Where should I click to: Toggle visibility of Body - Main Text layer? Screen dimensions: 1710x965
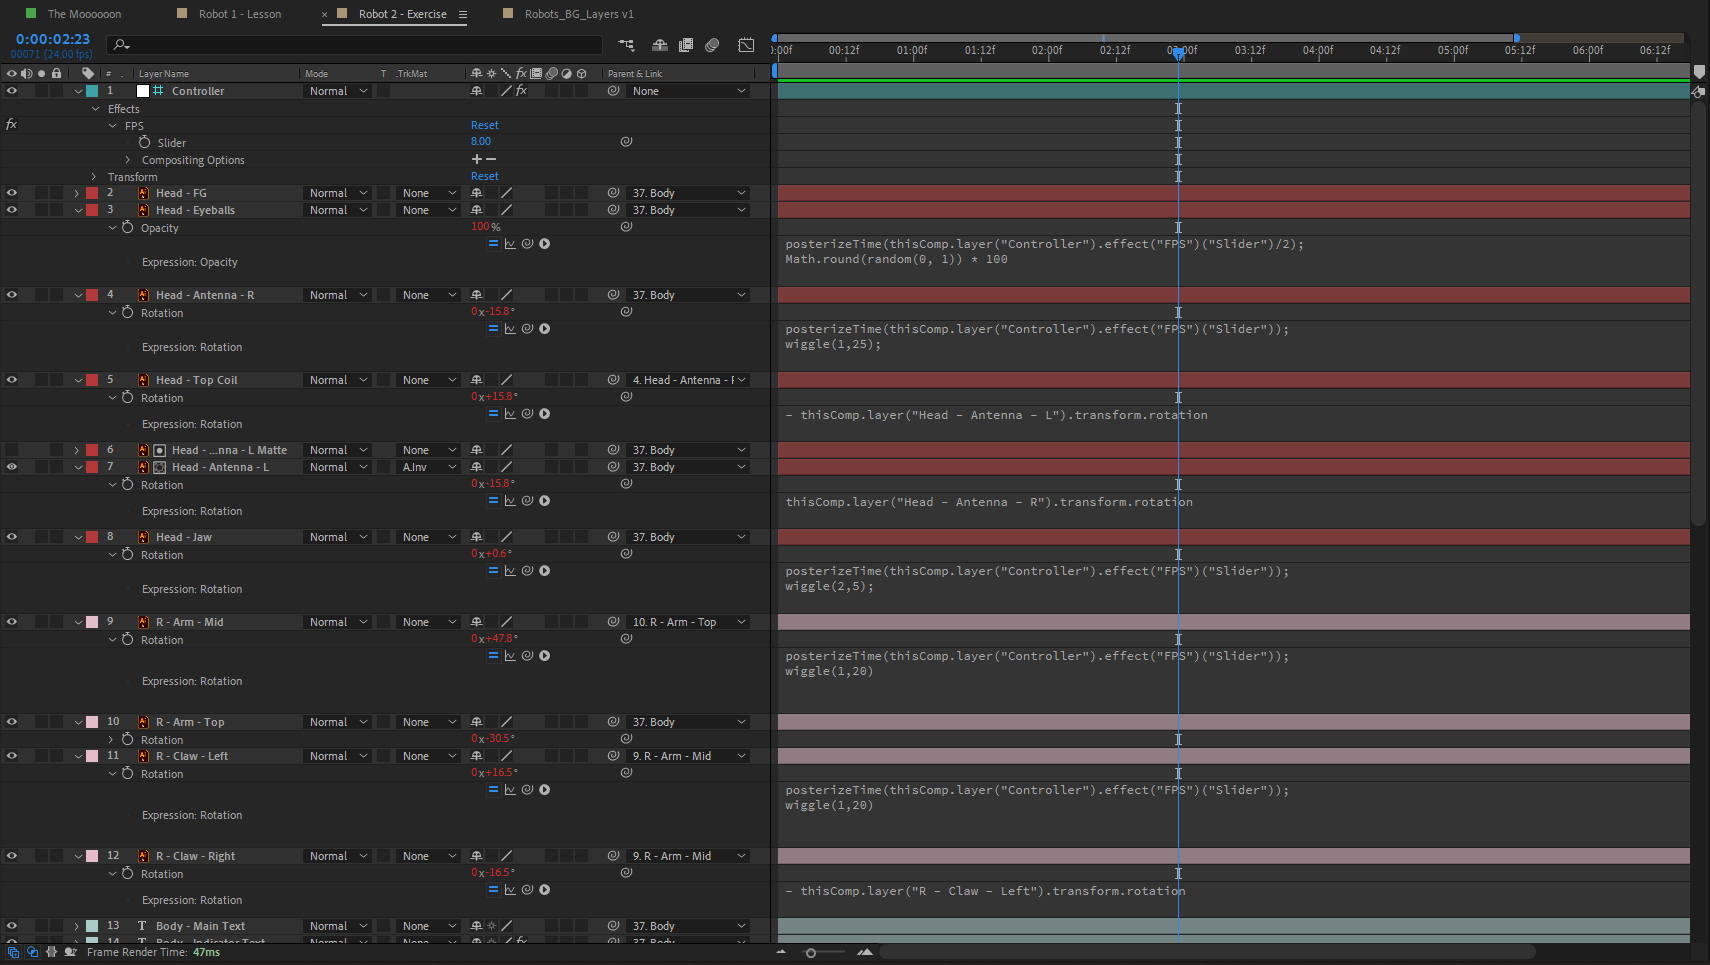[12, 926]
